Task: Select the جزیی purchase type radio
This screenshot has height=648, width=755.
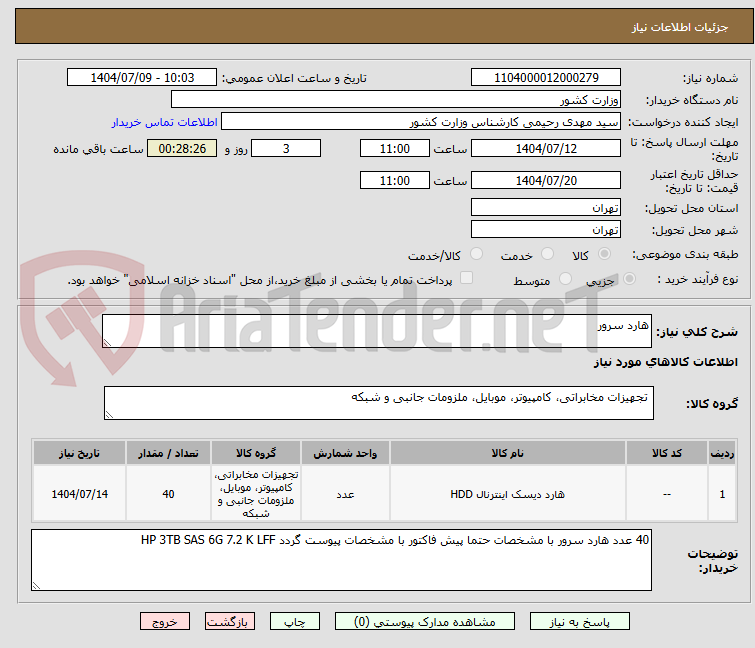Action: (629, 279)
